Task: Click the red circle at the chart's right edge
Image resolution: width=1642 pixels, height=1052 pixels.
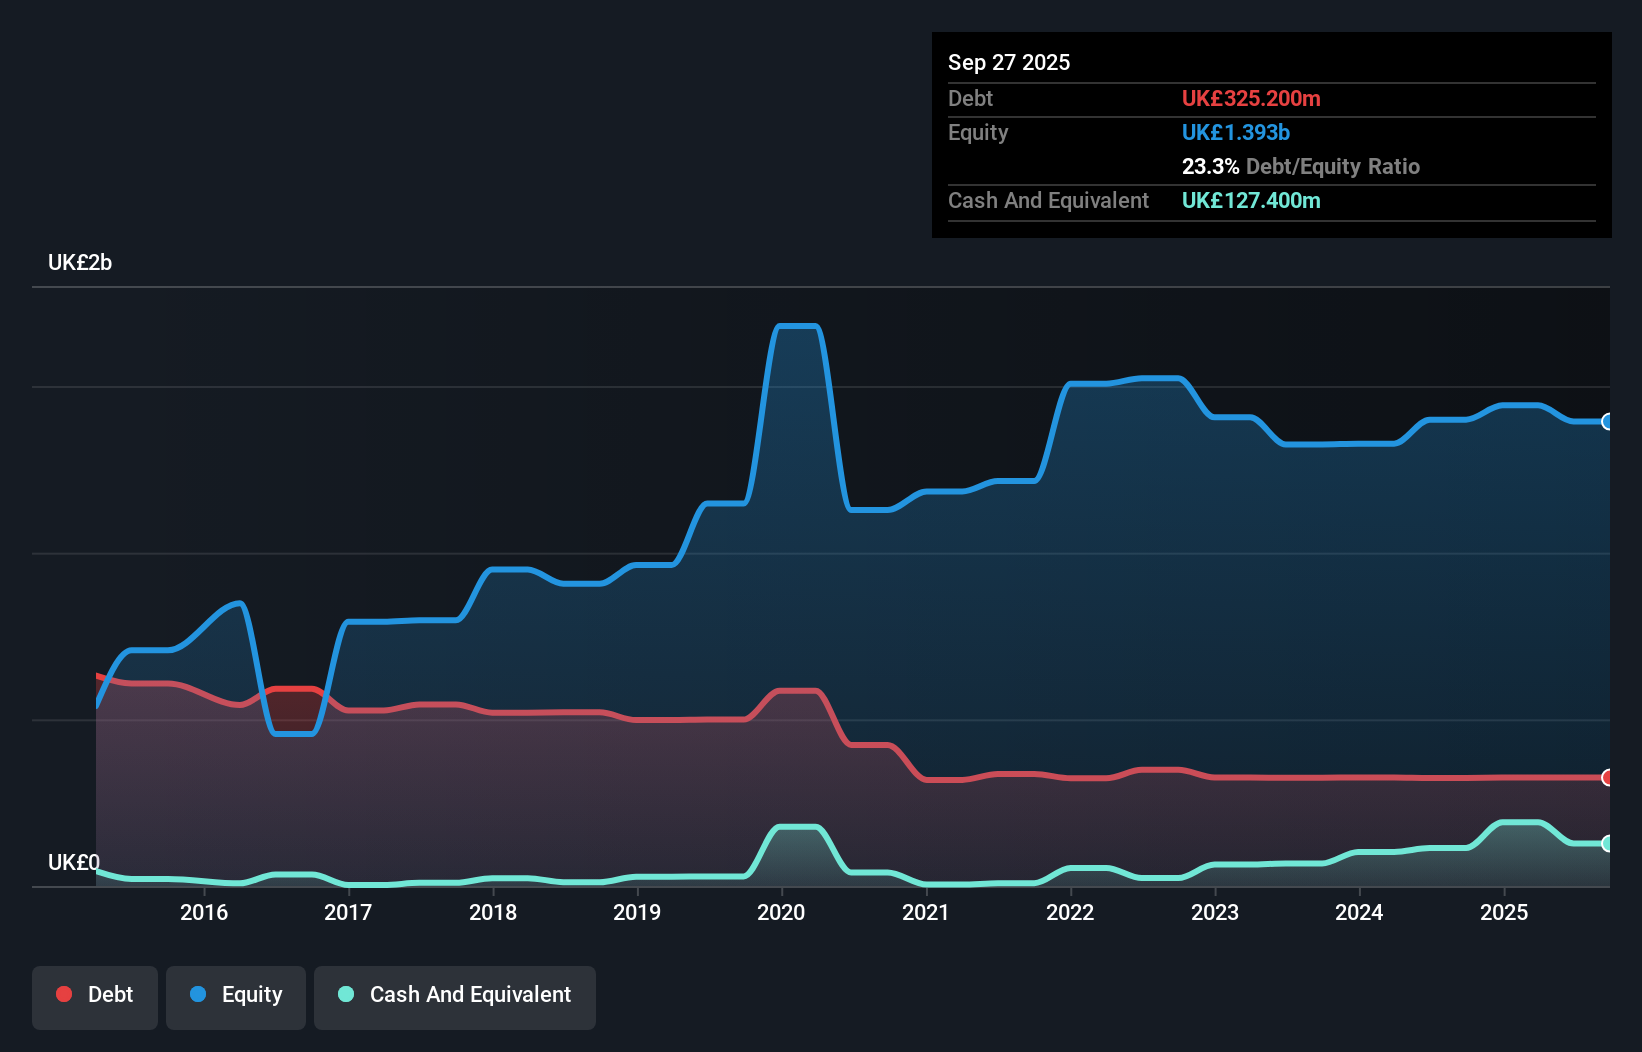Action: coord(1607,776)
